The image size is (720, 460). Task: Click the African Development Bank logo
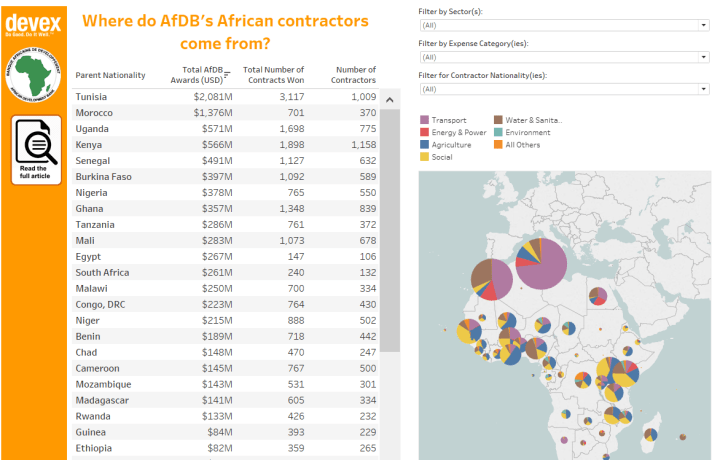pos(33,74)
